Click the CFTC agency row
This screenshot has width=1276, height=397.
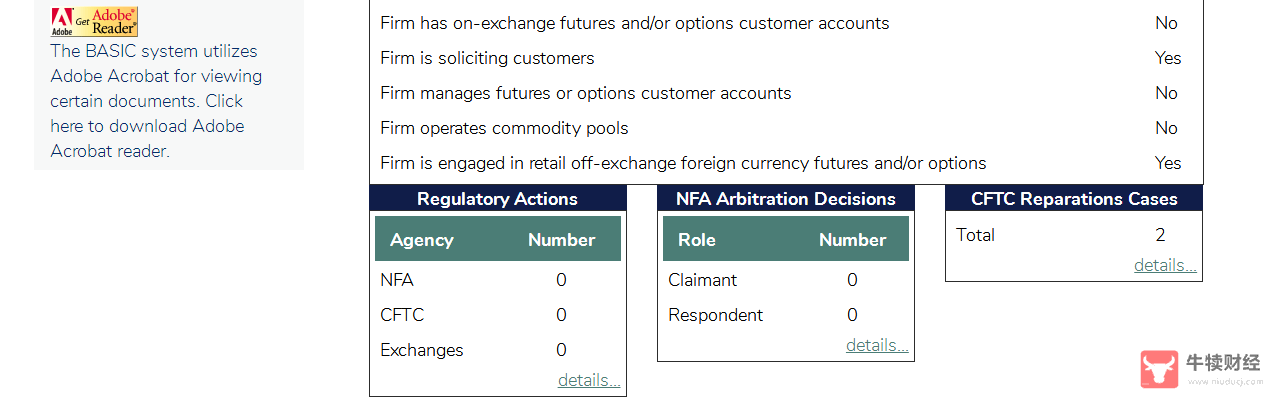[498, 315]
